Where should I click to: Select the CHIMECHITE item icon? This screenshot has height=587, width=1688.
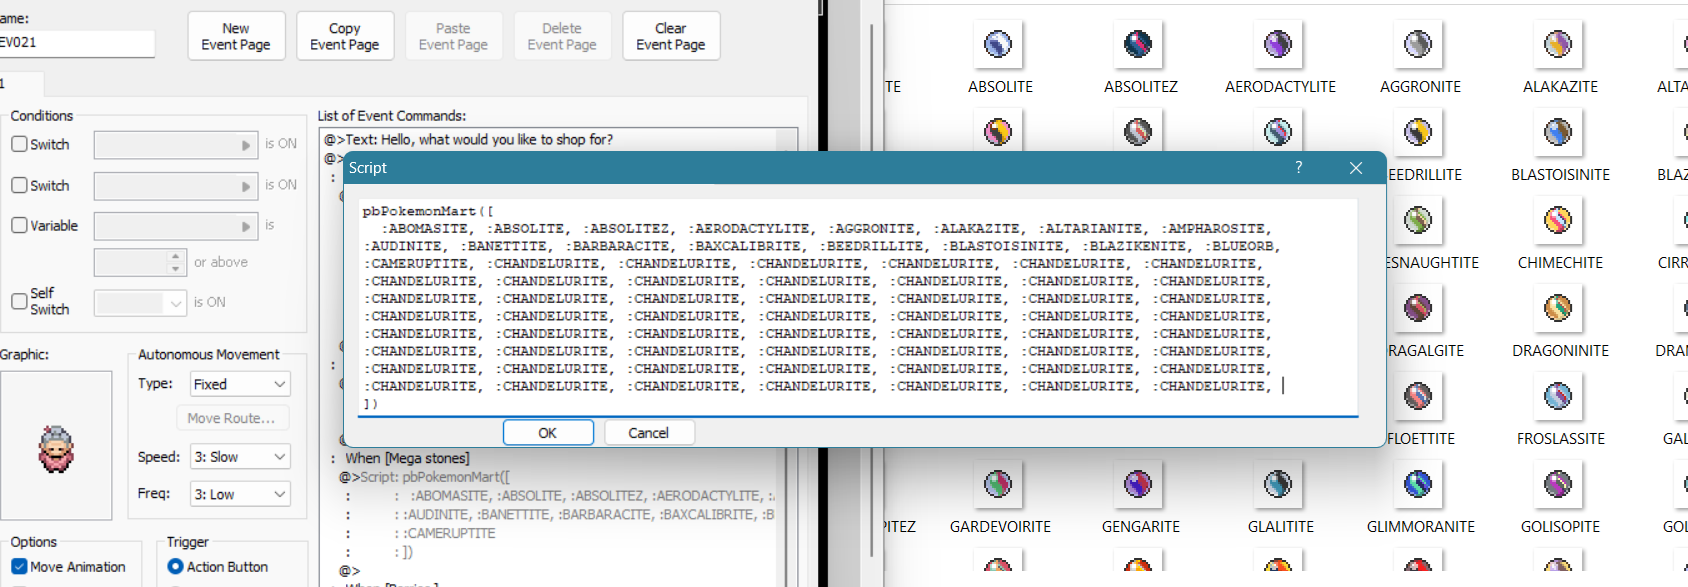coord(1558,220)
